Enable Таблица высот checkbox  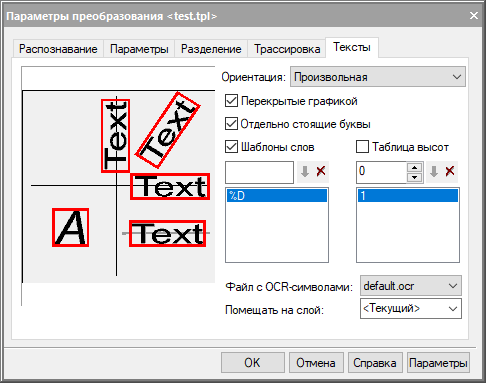(362, 147)
